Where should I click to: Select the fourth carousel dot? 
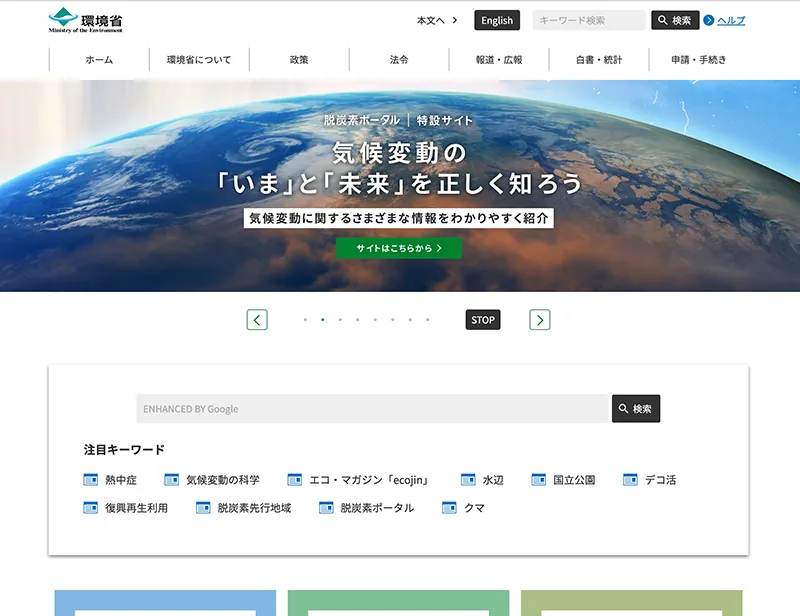coord(358,319)
